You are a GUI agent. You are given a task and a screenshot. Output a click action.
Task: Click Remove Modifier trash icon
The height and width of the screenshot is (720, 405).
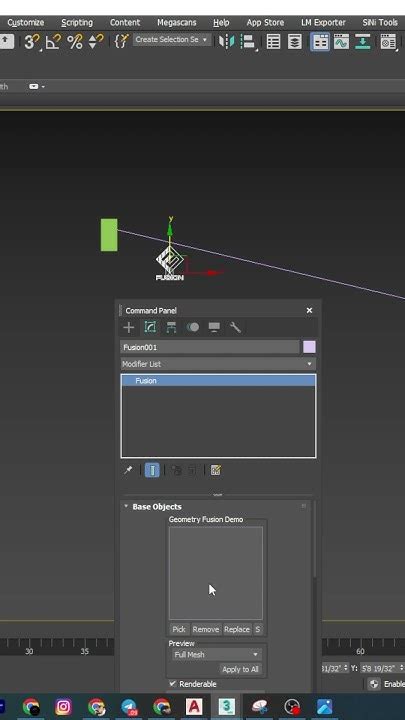192,470
